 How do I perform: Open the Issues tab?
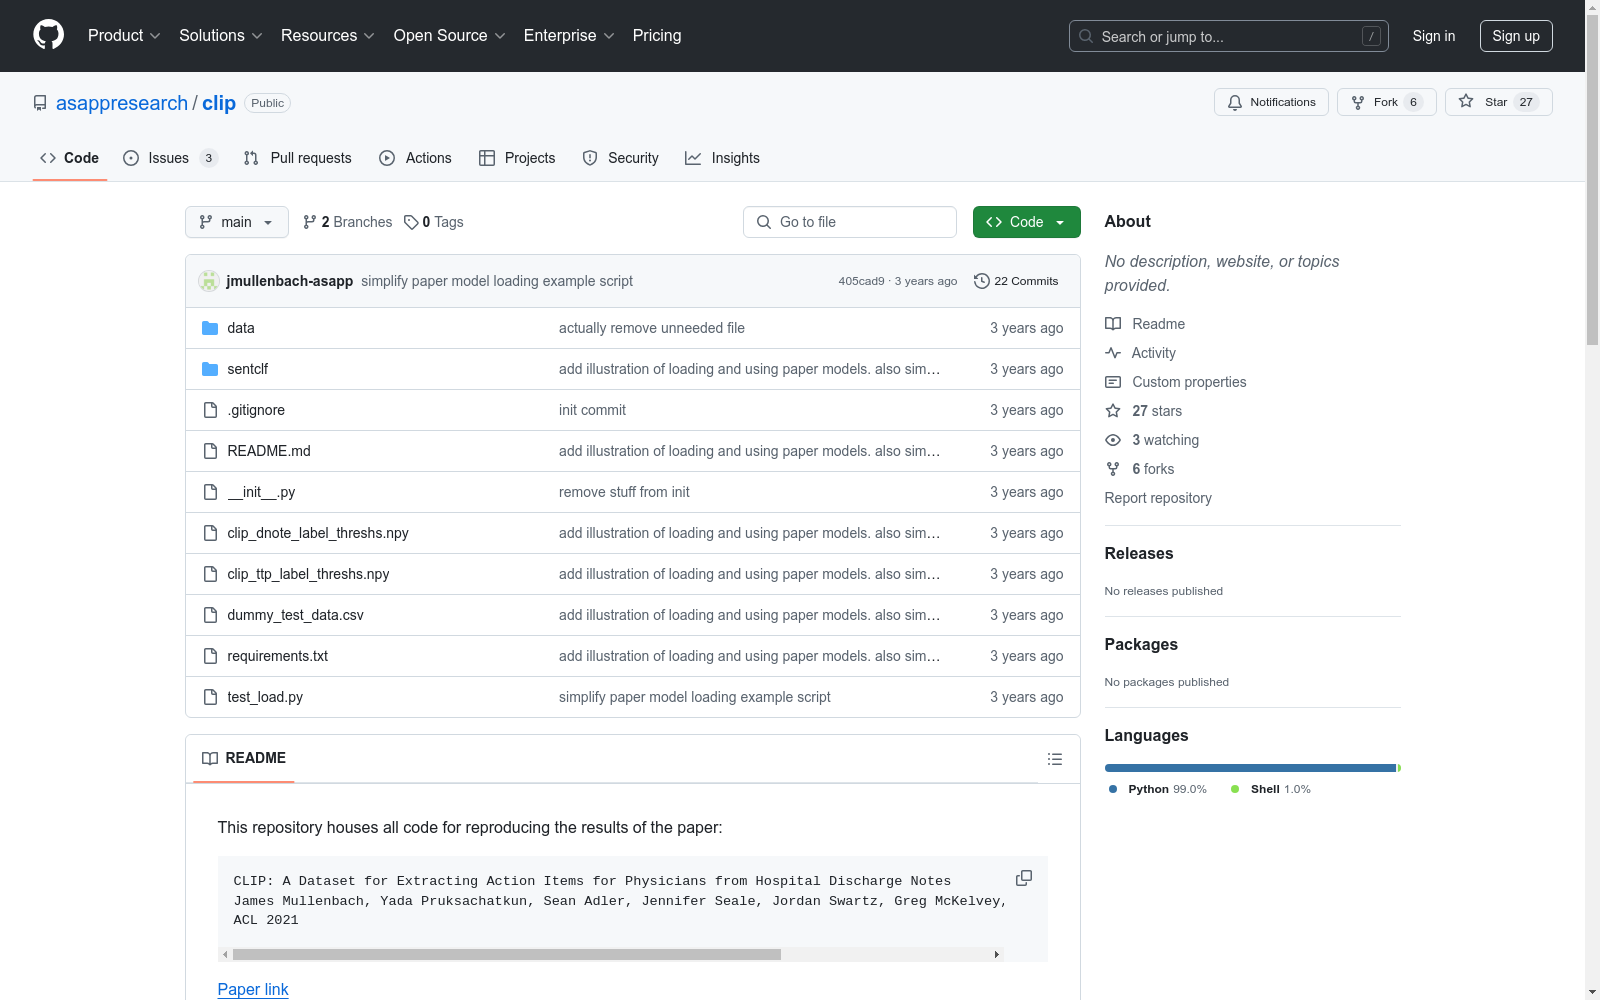(170, 158)
